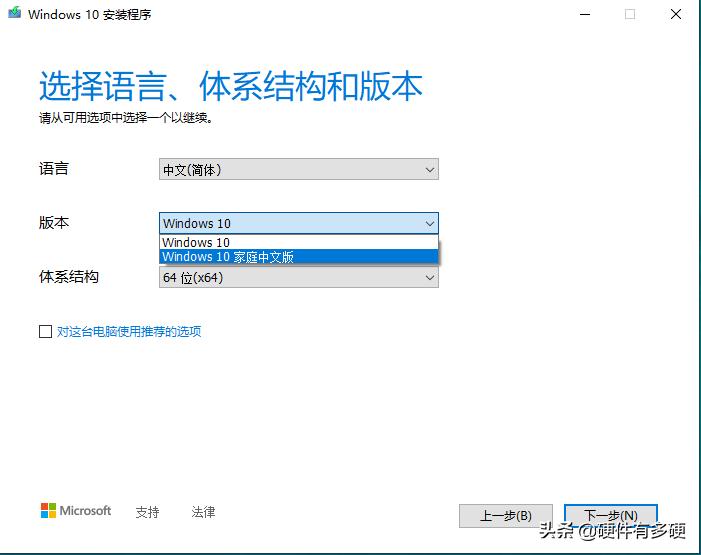The width and height of the screenshot is (701, 555).
Task: Choose 'Windows 10 家庭中文版' from the list
Action: click(299, 257)
